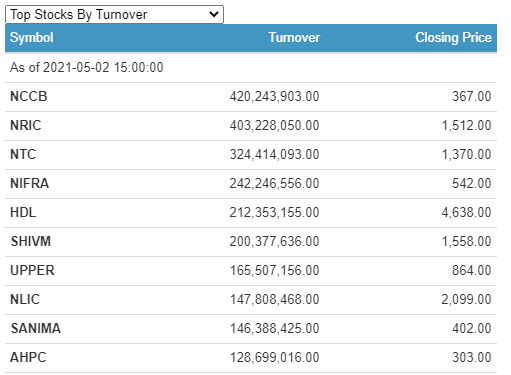511x375 pixels.
Task: Select the SANIMA stock symbol
Action: [36, 329]
